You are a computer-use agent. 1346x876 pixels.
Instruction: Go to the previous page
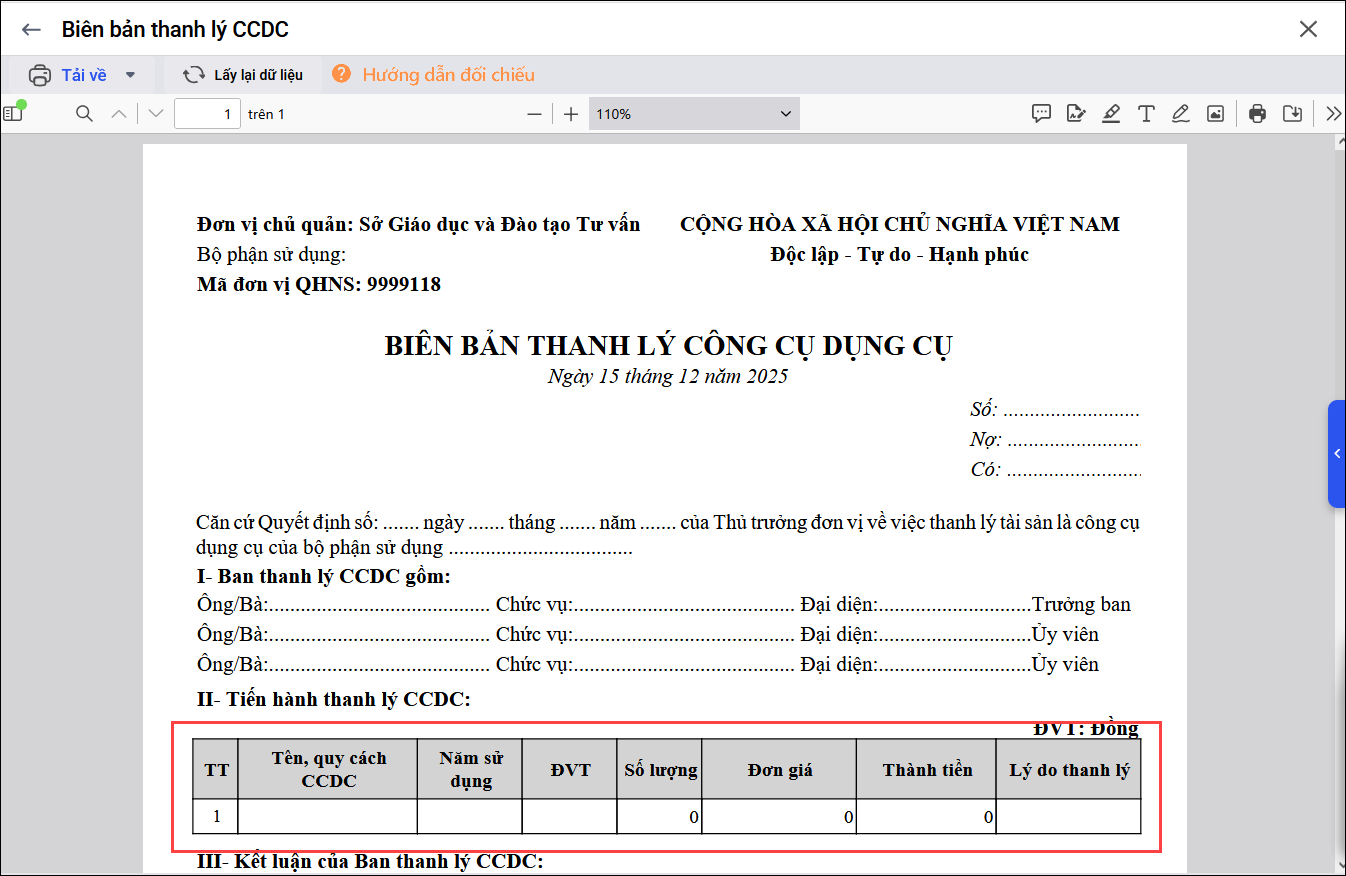point(119,114)
